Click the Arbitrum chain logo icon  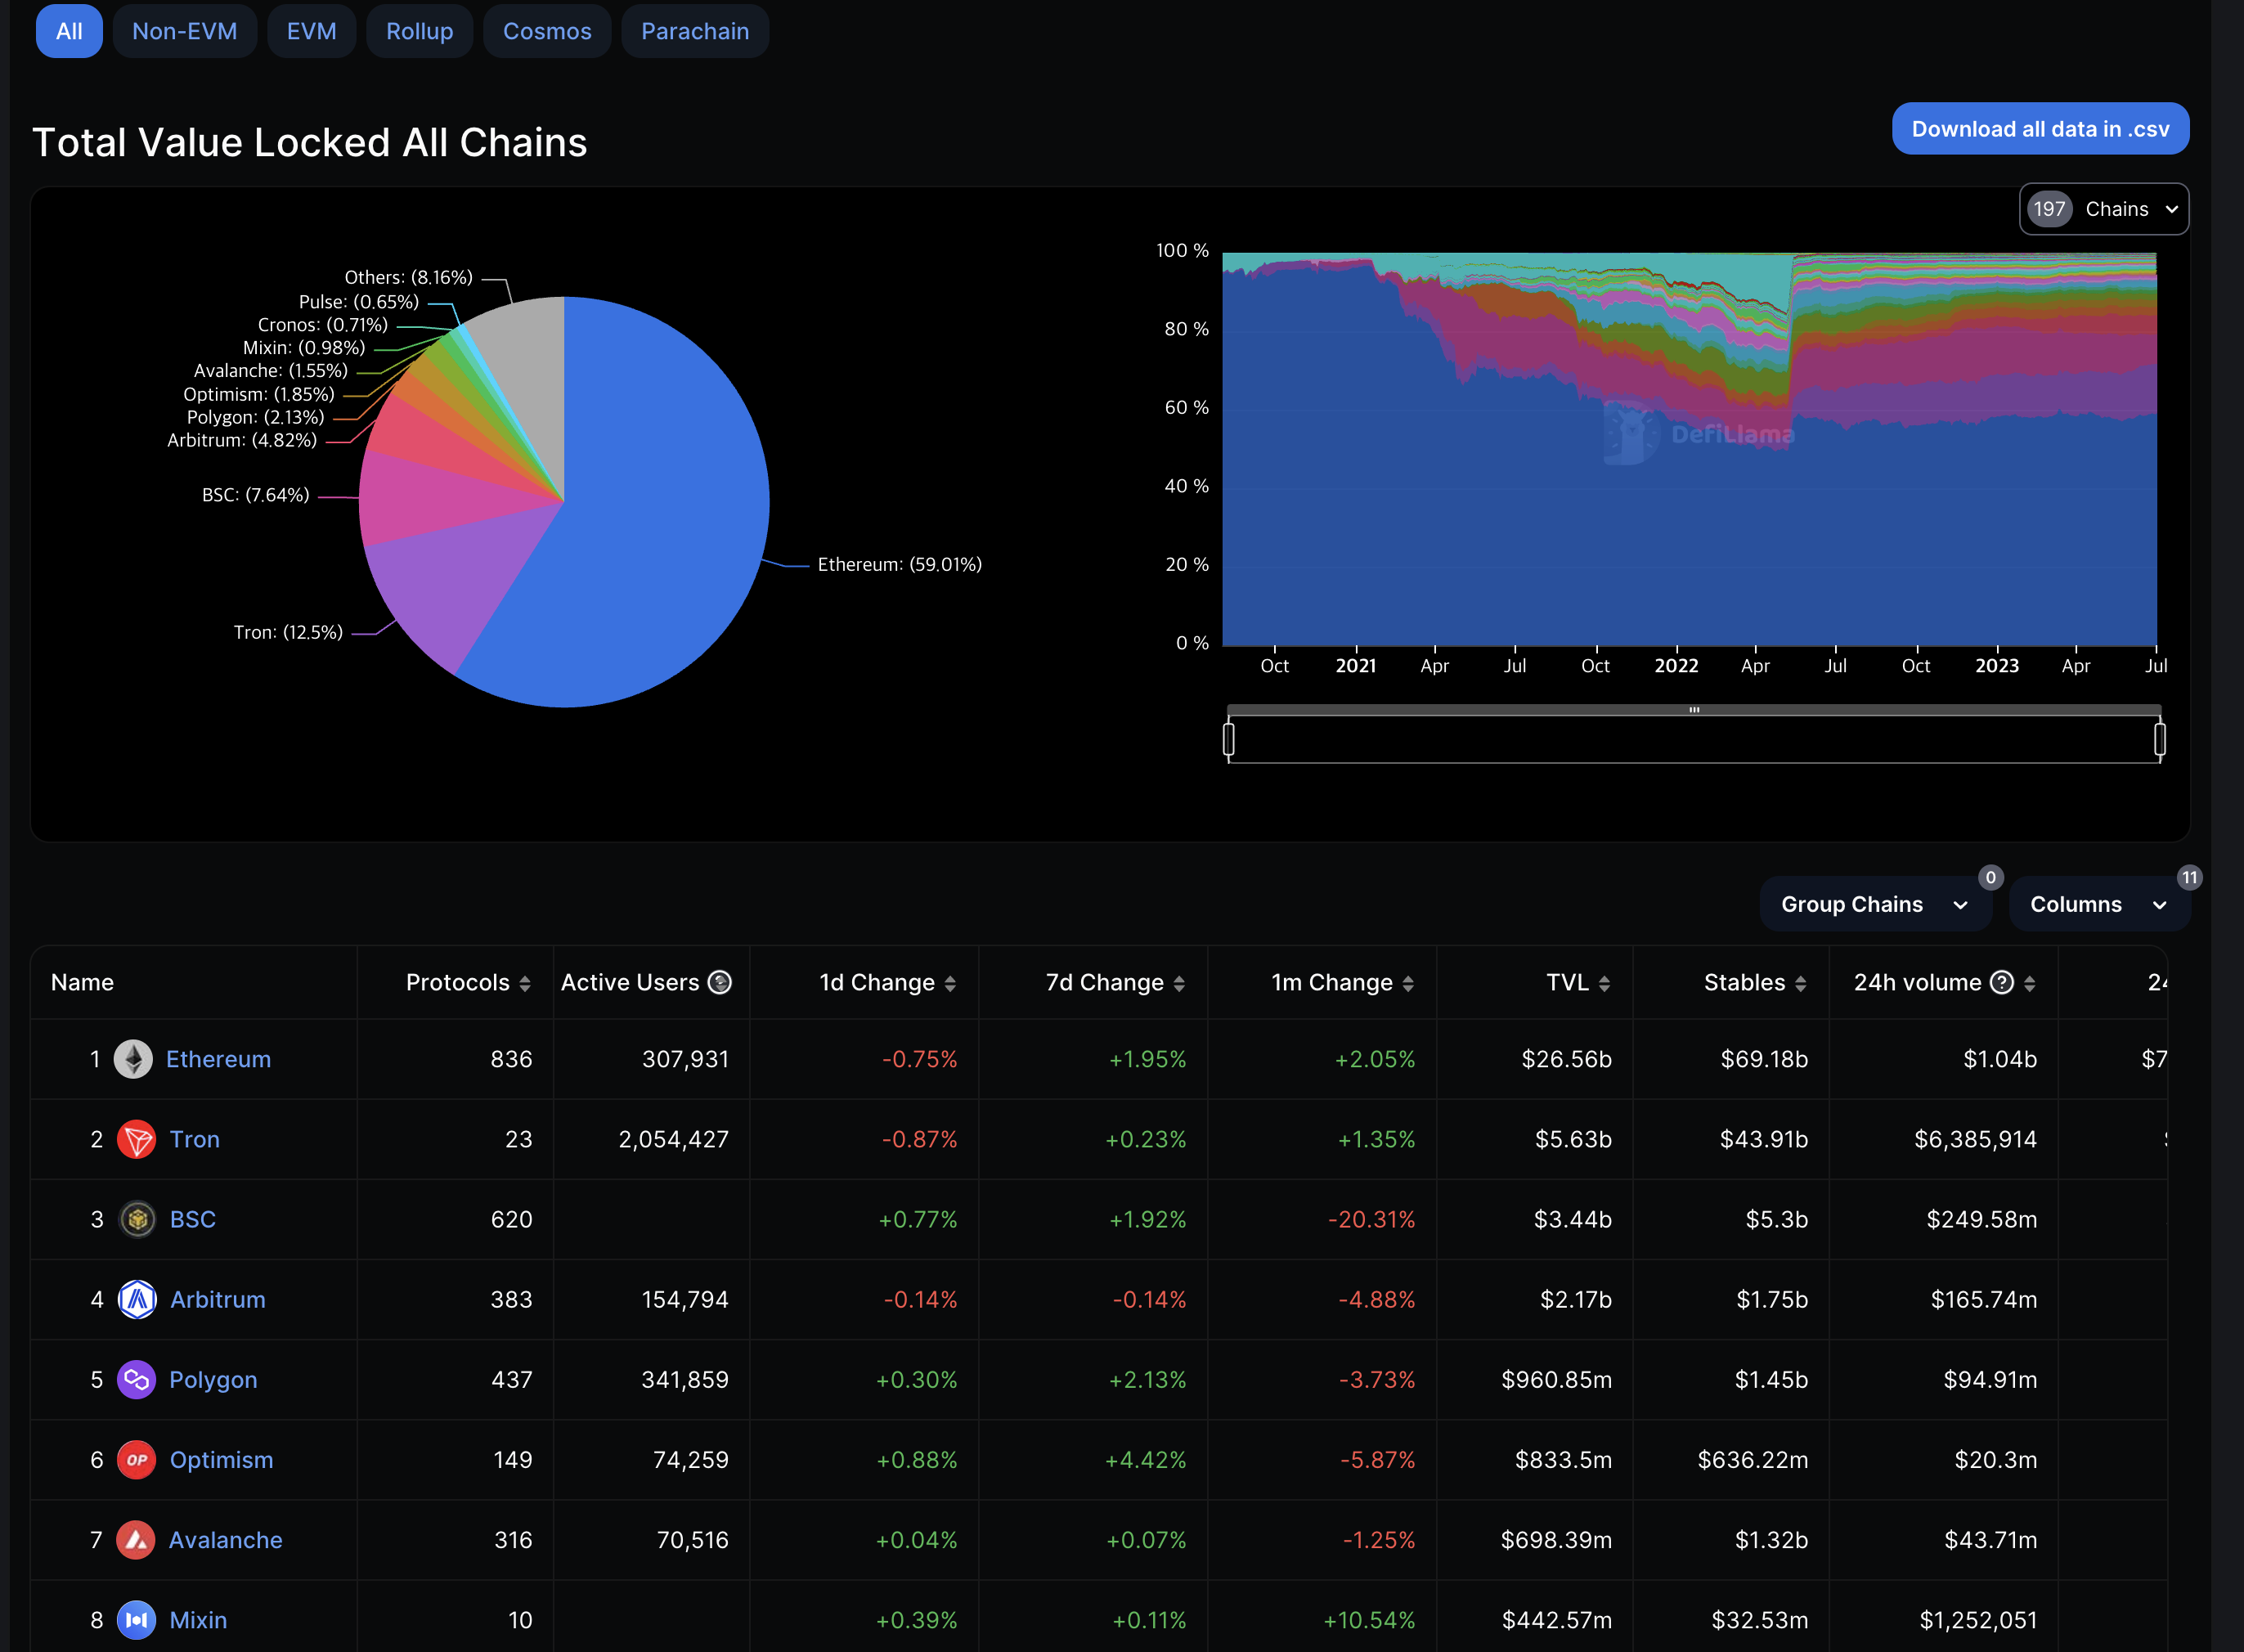(137, 1299)
